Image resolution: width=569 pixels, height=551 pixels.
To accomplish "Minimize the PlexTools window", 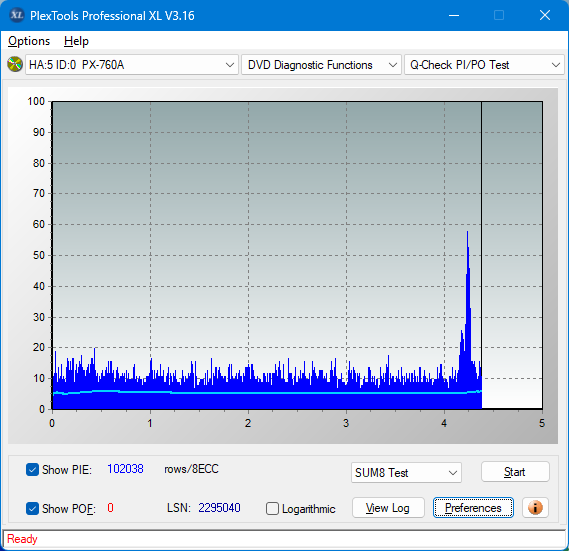I will point(454,15).
